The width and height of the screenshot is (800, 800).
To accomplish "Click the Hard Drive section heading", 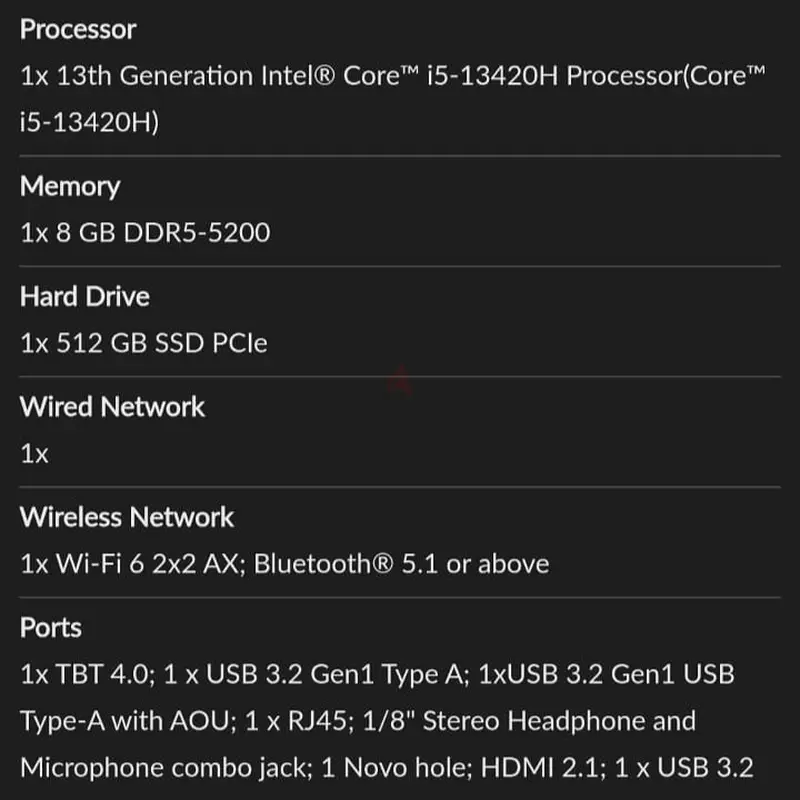I will coord(85,297).
